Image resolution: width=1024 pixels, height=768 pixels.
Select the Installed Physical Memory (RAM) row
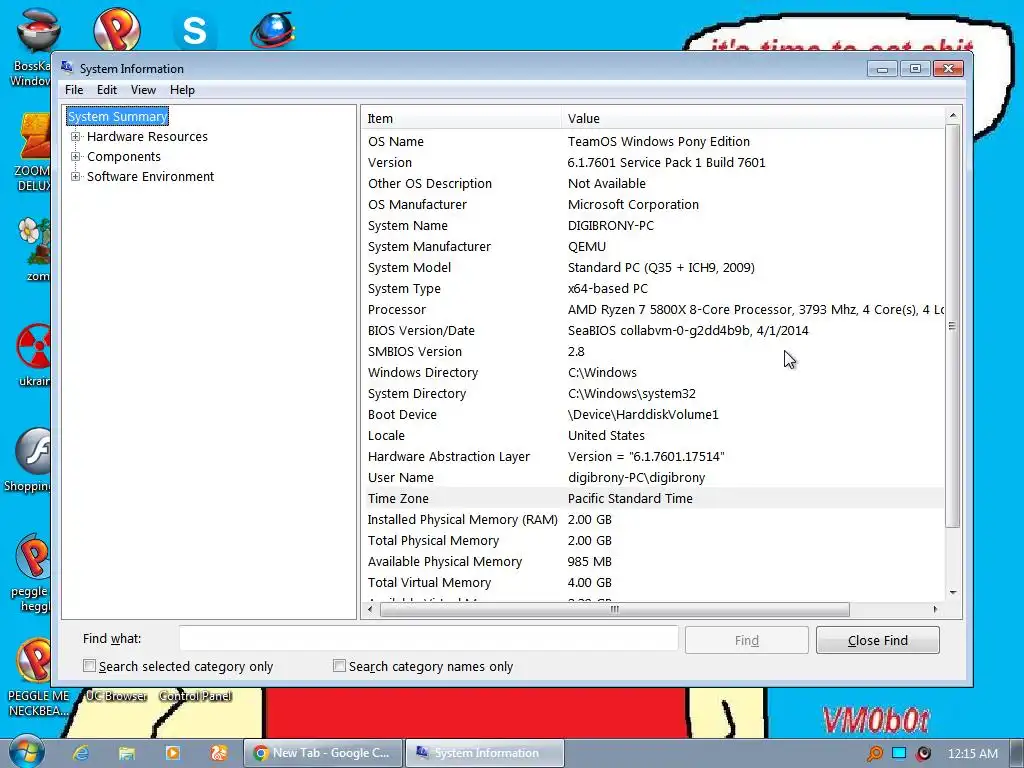click(x=653, y=519)
